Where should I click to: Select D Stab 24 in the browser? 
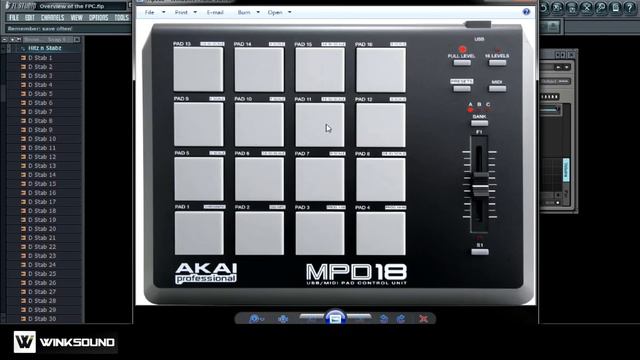click(x=42, y=264)
